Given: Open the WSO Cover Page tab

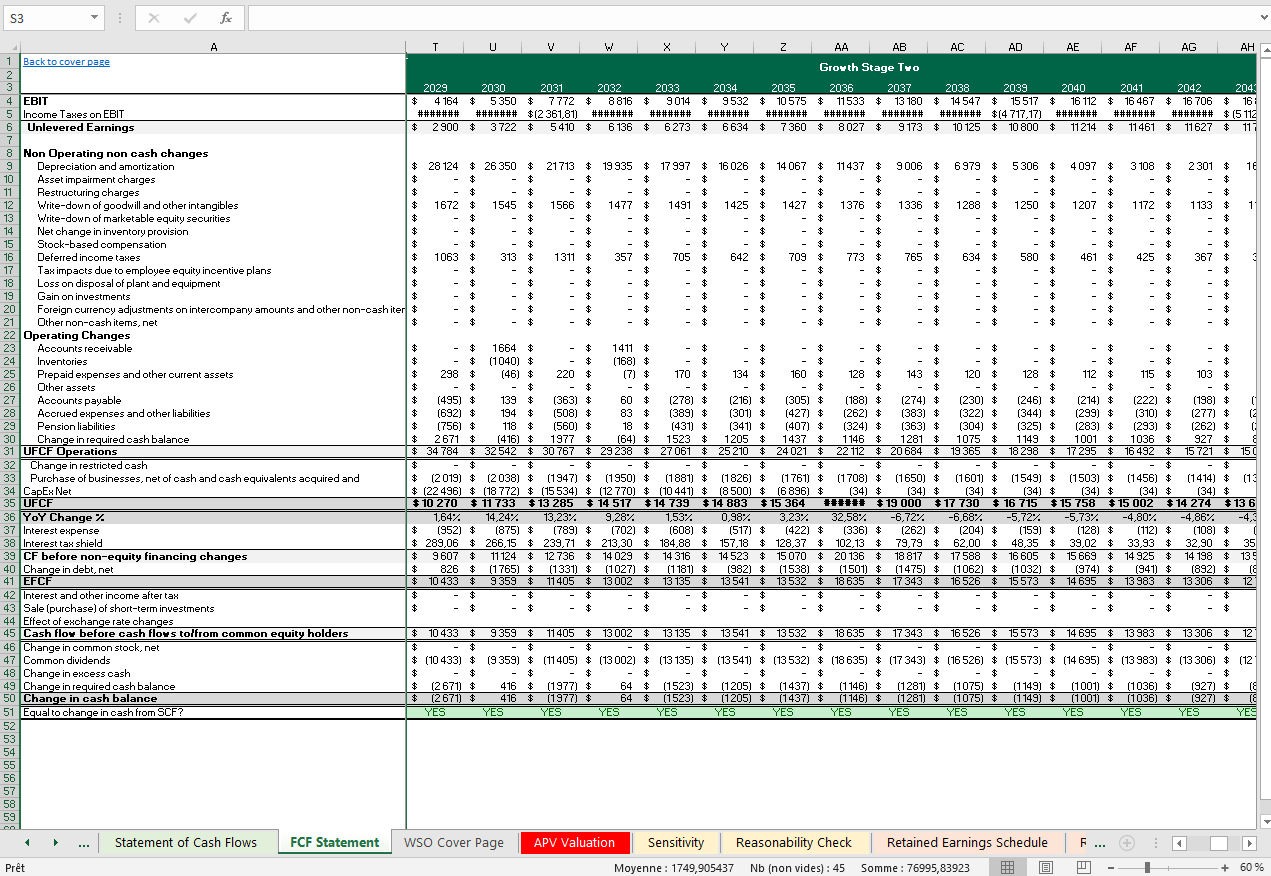Looking at the screenshot, I should (454, 843).
